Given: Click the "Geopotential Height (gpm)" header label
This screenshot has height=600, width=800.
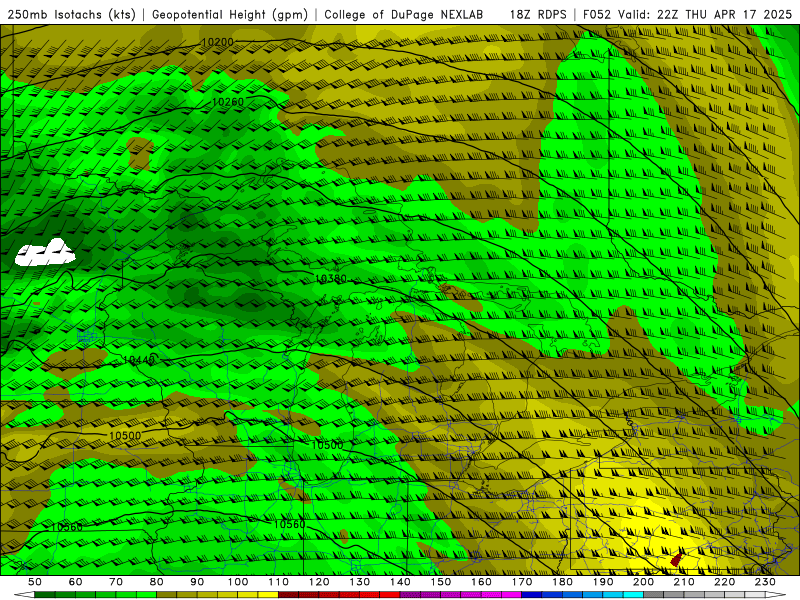Looking at the screenshot, I should (230, 15).
